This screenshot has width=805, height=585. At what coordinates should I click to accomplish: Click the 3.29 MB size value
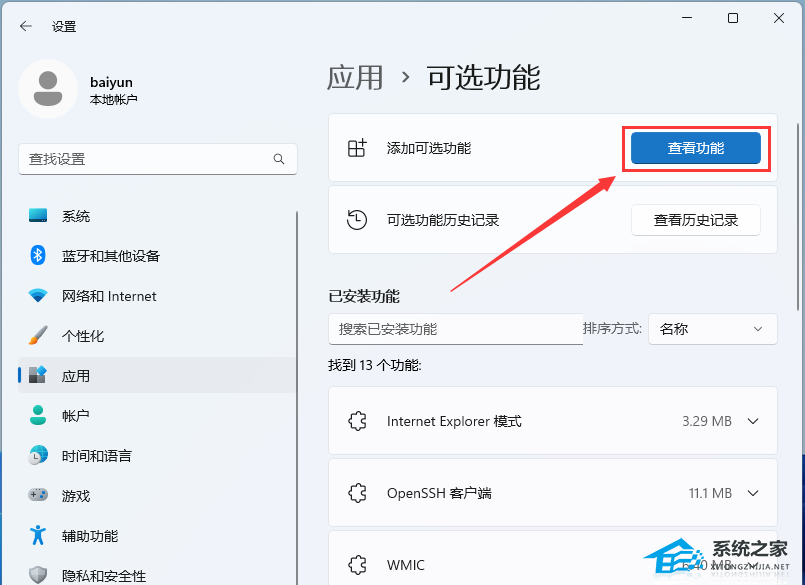click(x=706, y=421)
